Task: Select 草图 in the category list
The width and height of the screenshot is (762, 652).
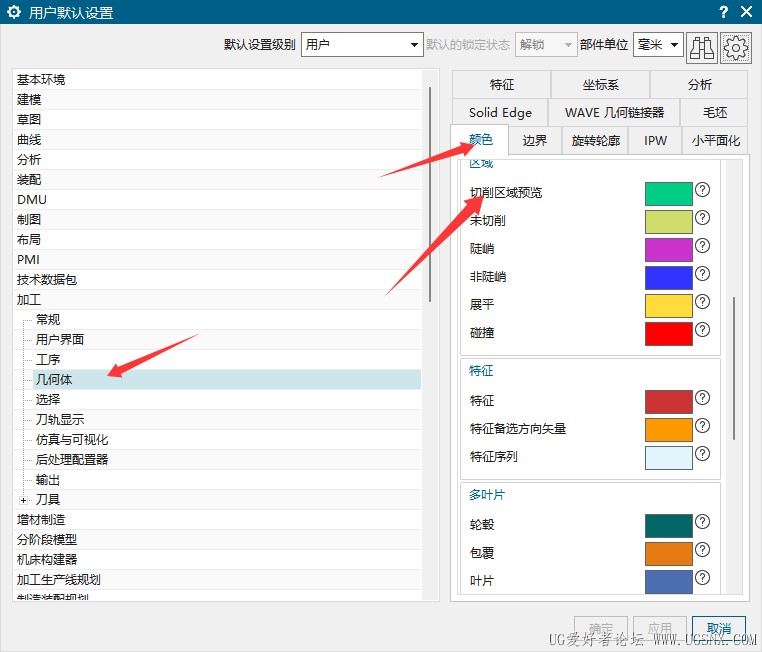Action: [x=217, y=120]
